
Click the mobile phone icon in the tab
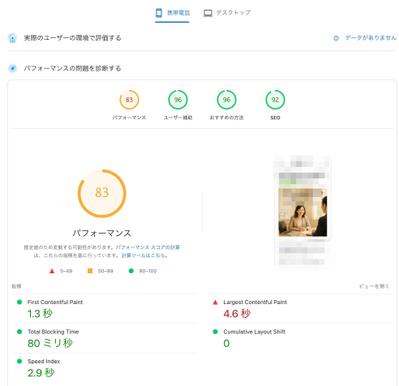[159, 13]
